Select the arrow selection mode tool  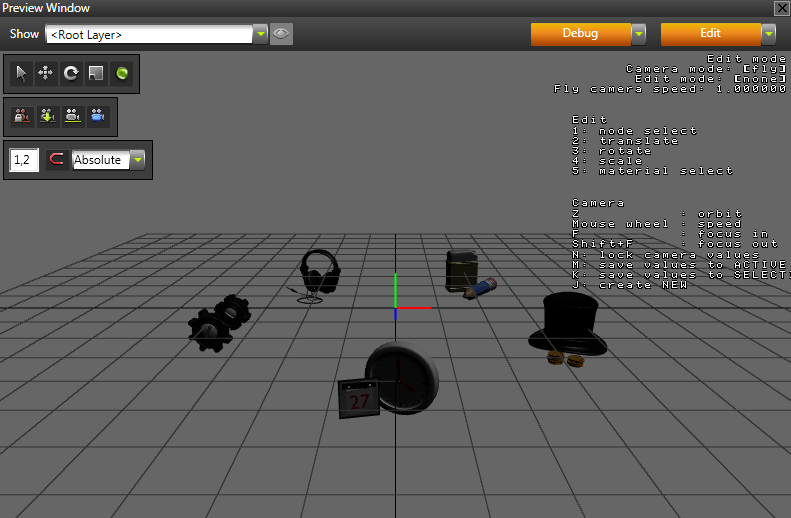(21, 73)
